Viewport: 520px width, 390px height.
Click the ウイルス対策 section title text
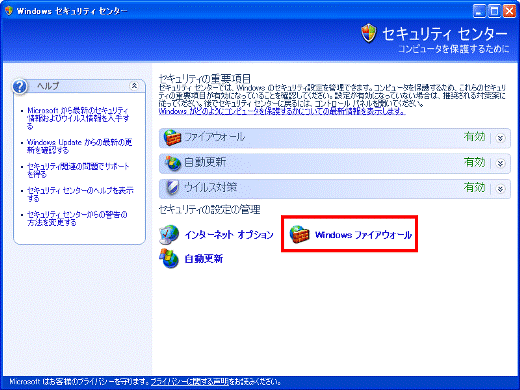pos(211,188)
